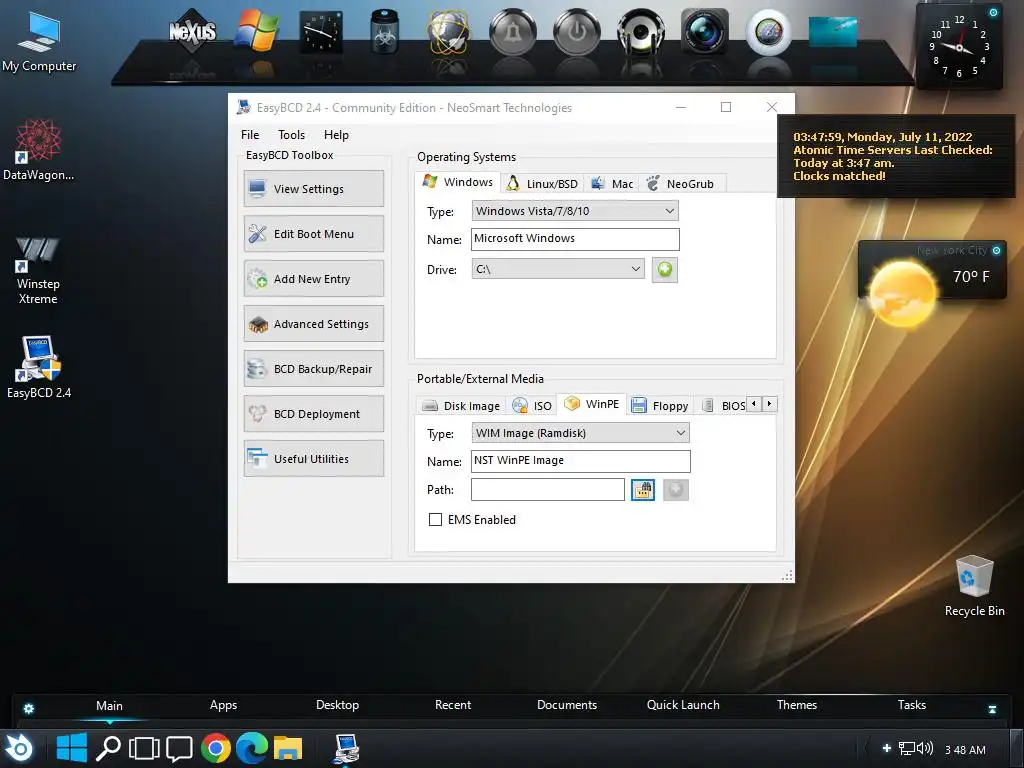Open taskbar search magnifier
Screen dimensions: 1024x768
(x=108, y=748)
